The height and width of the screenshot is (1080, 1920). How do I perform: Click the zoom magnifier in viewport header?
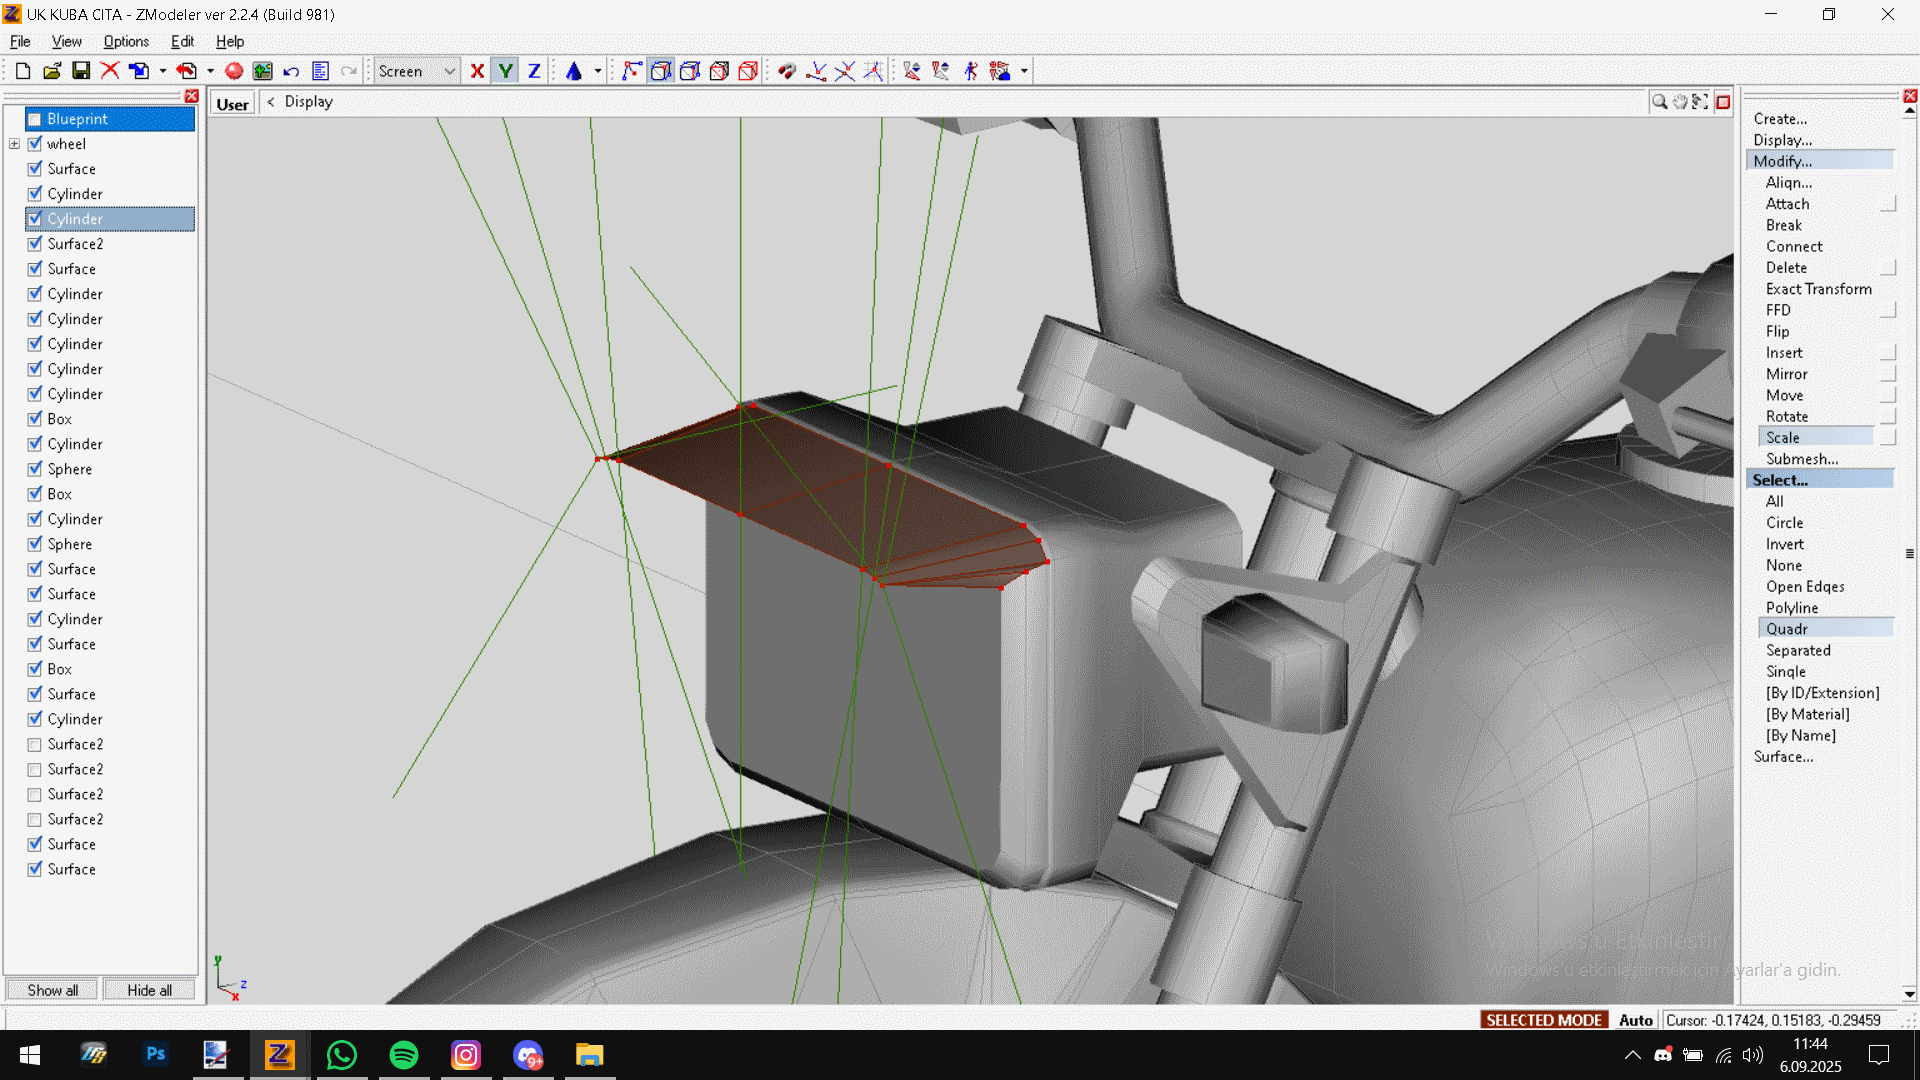coord(1659,102)
